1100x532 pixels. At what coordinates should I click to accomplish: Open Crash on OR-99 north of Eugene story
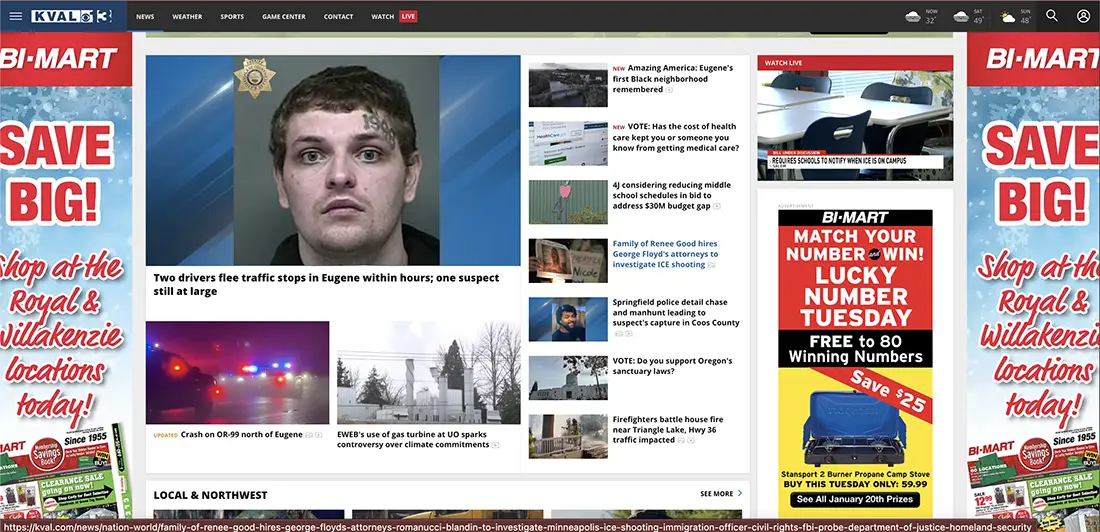click(241, 434)
